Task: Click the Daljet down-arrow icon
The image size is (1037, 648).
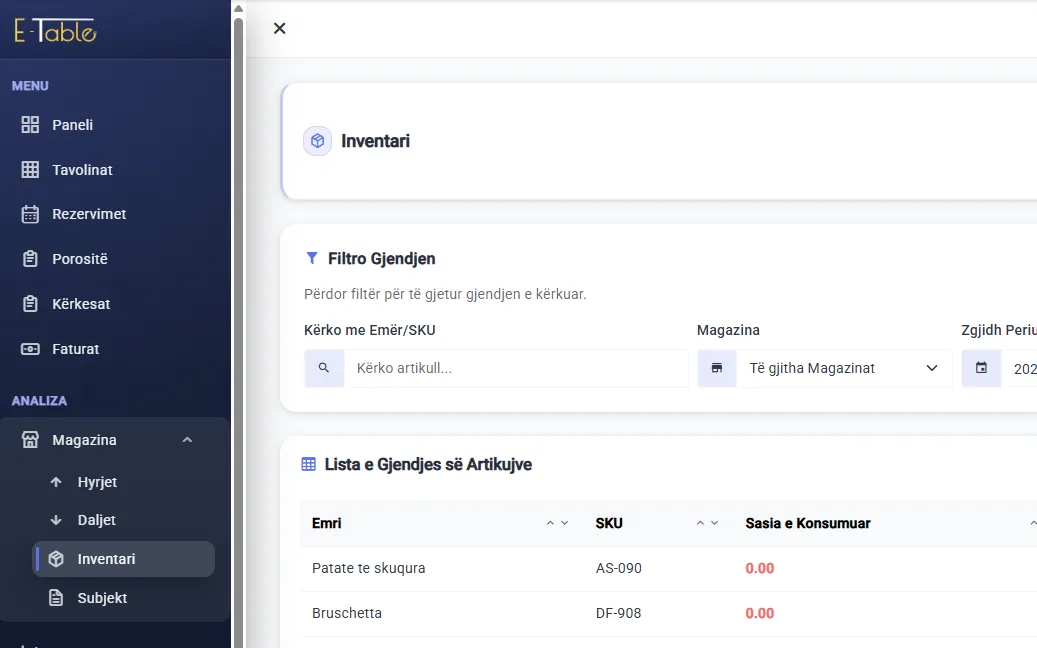Action: point(56,520)
